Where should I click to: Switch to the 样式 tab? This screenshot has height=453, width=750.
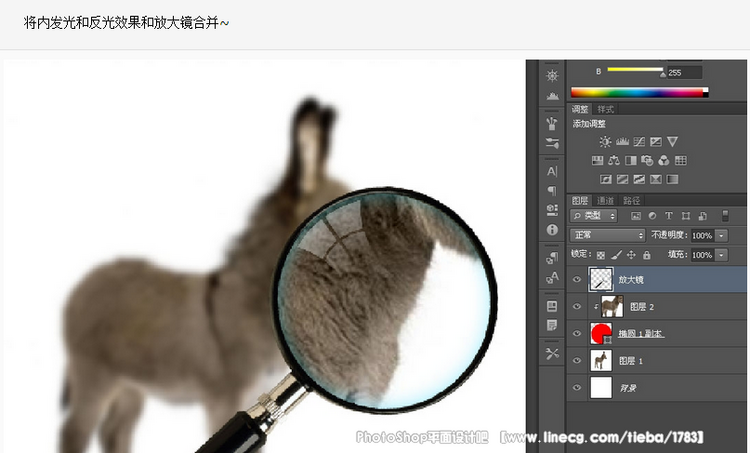click(x=605, y=109)
